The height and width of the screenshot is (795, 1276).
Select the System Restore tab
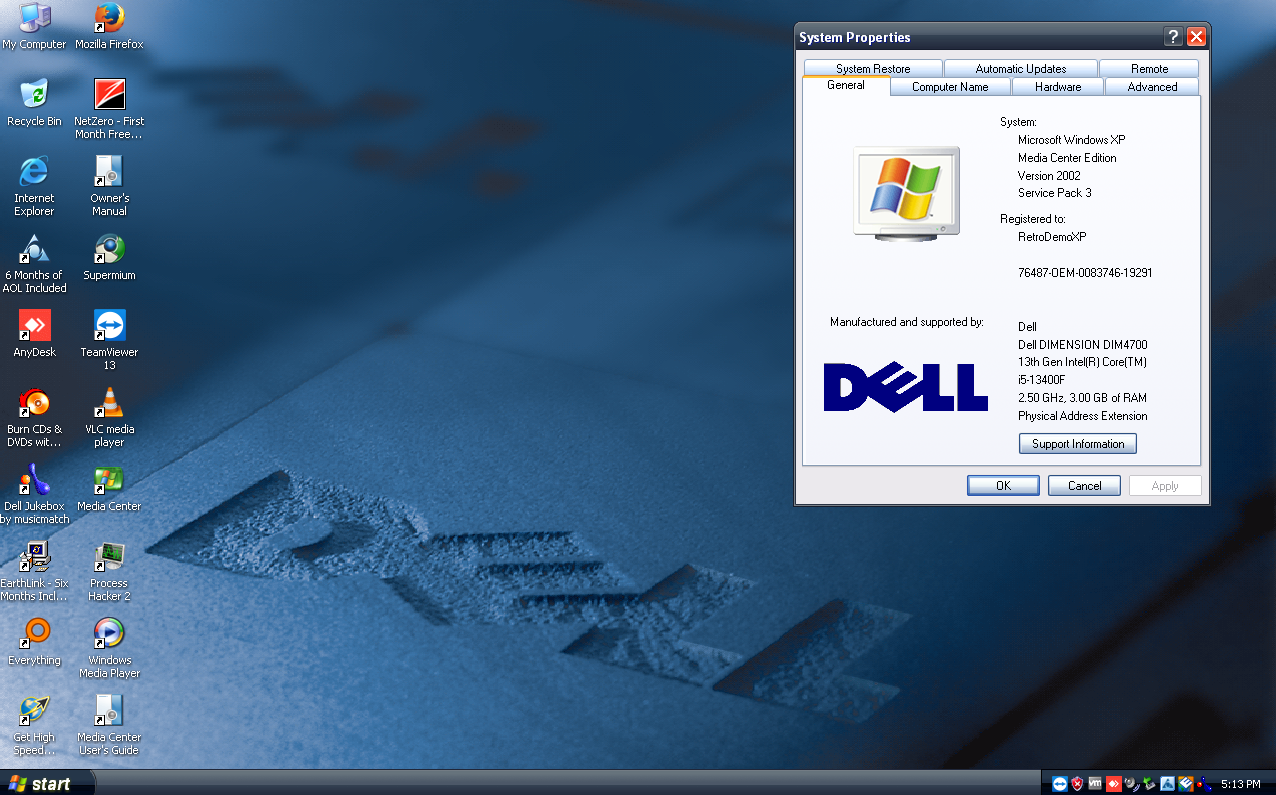(x=871, y=68)
